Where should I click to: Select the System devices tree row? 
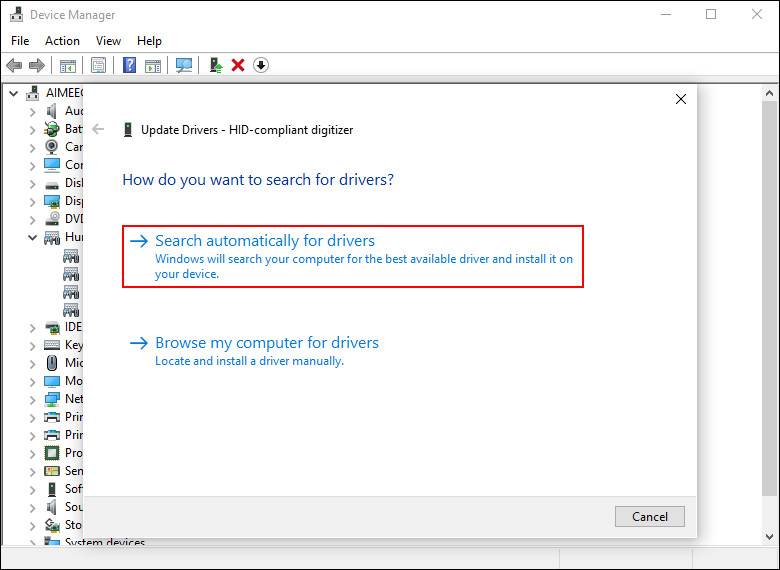point(94,541)
